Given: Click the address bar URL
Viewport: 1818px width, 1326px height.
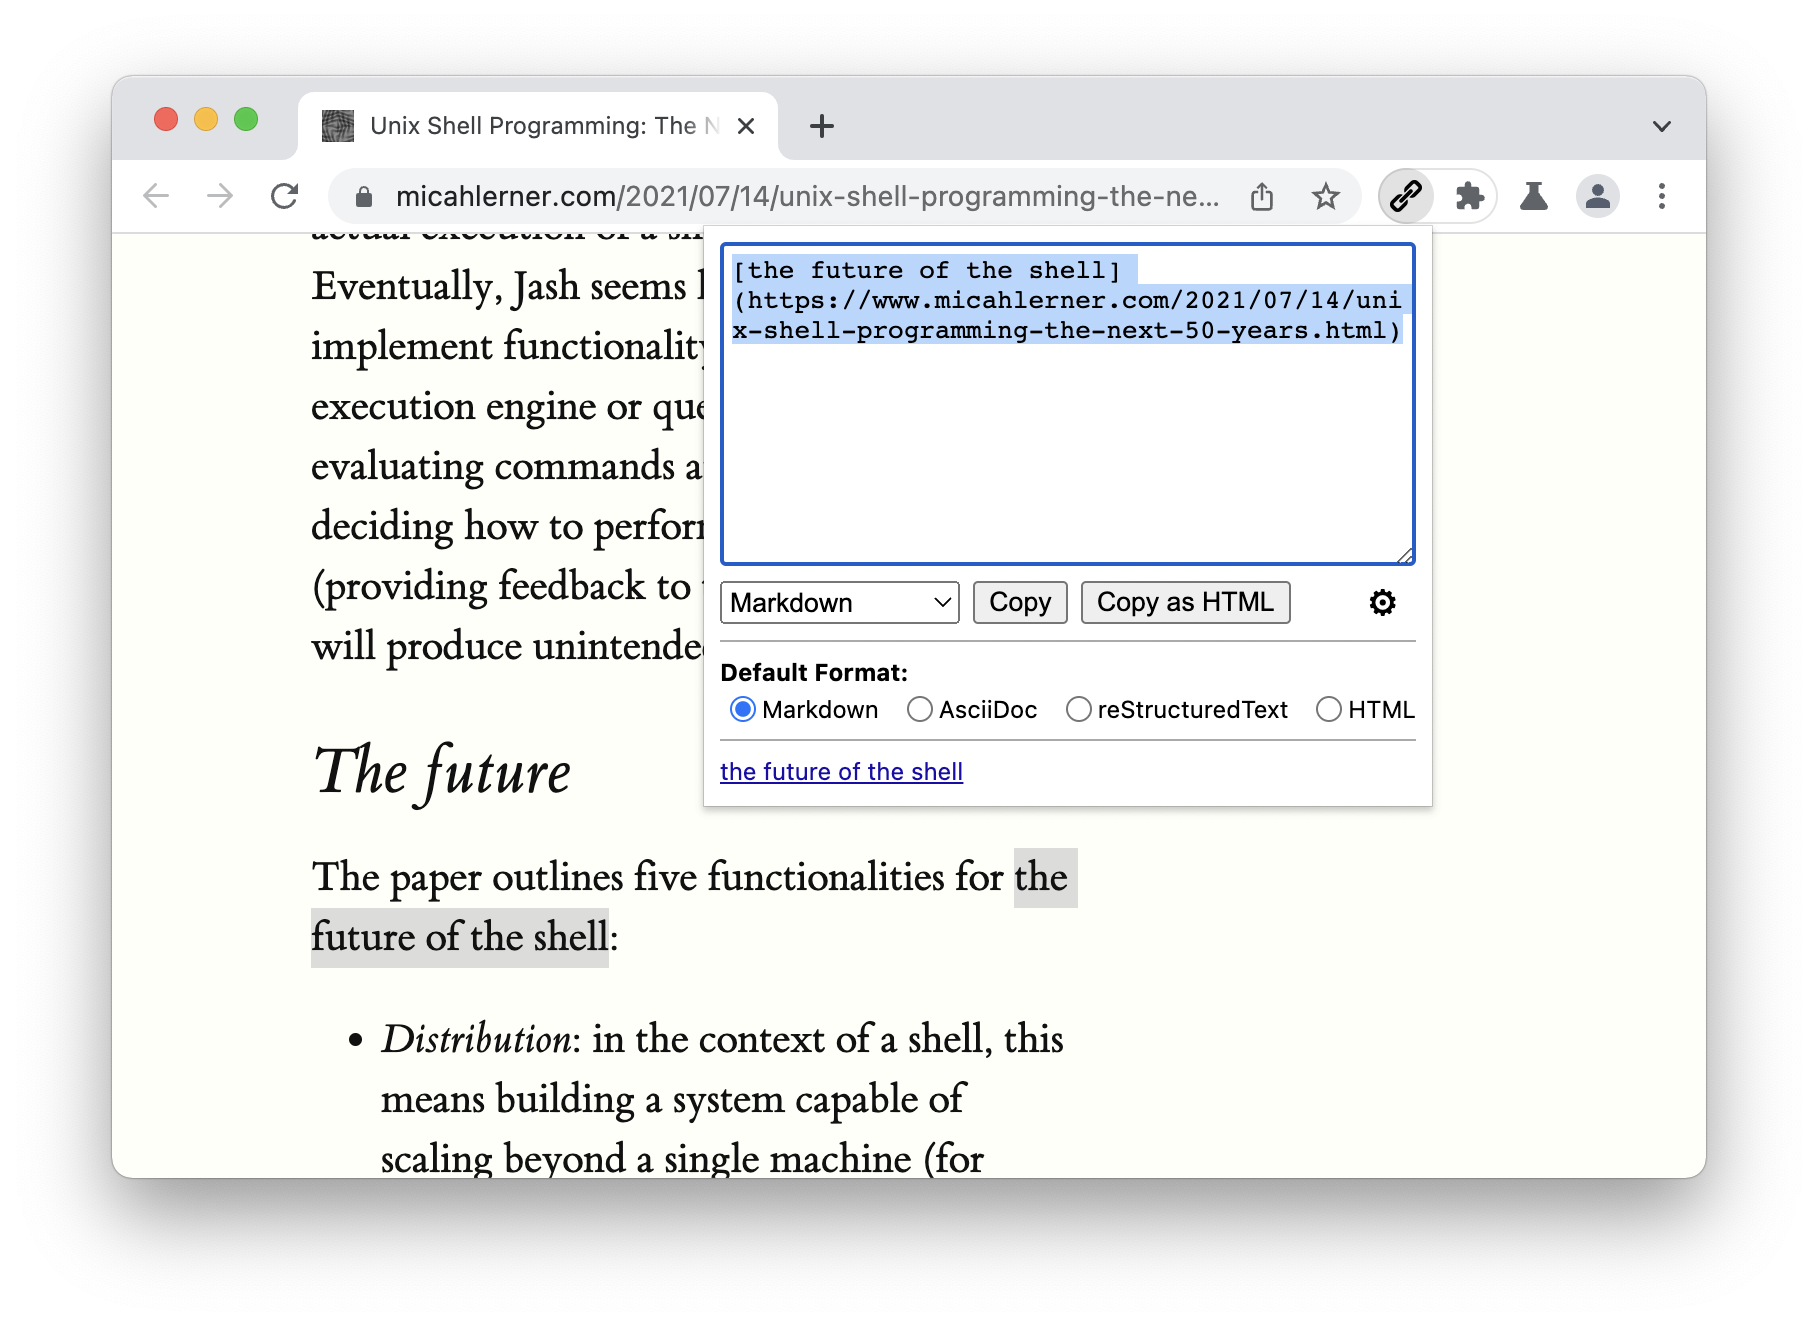Looking at the screenshot, I should click(x=806, y=196).
